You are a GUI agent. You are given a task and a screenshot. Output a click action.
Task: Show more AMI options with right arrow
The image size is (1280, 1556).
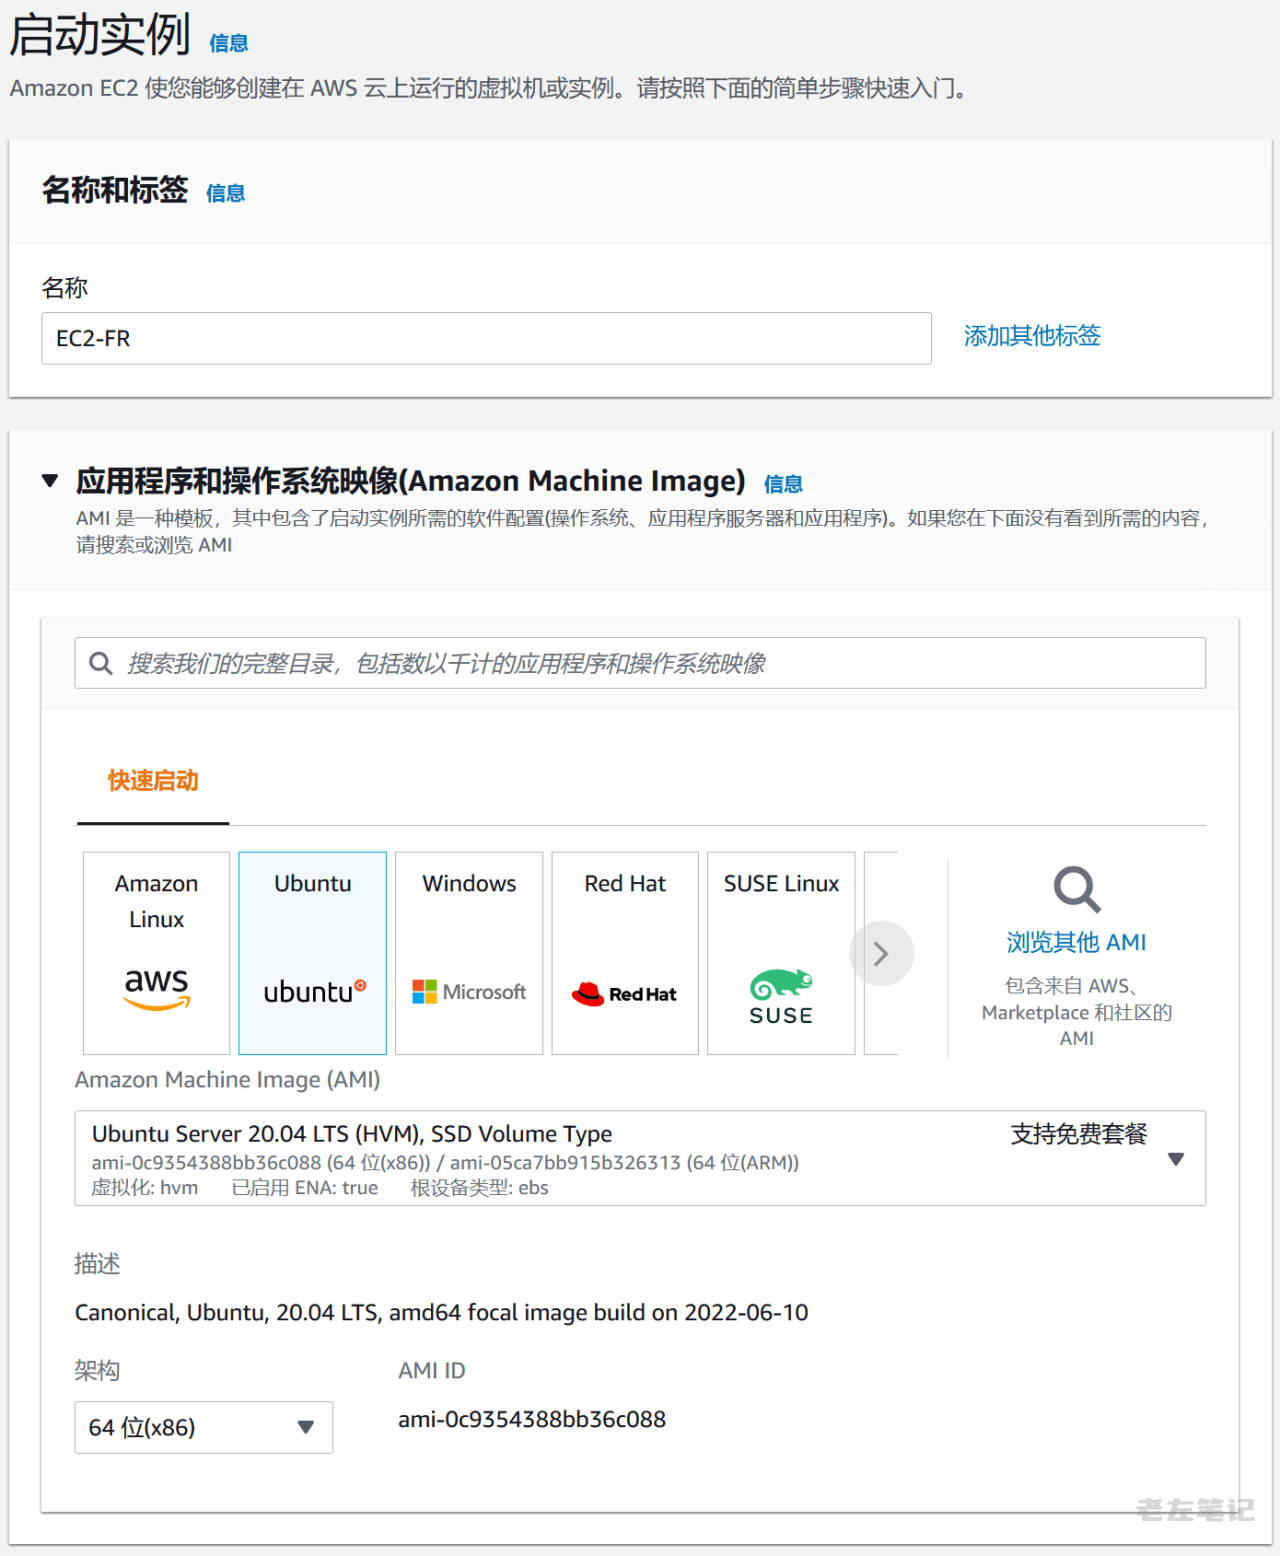tap(881, 954)
